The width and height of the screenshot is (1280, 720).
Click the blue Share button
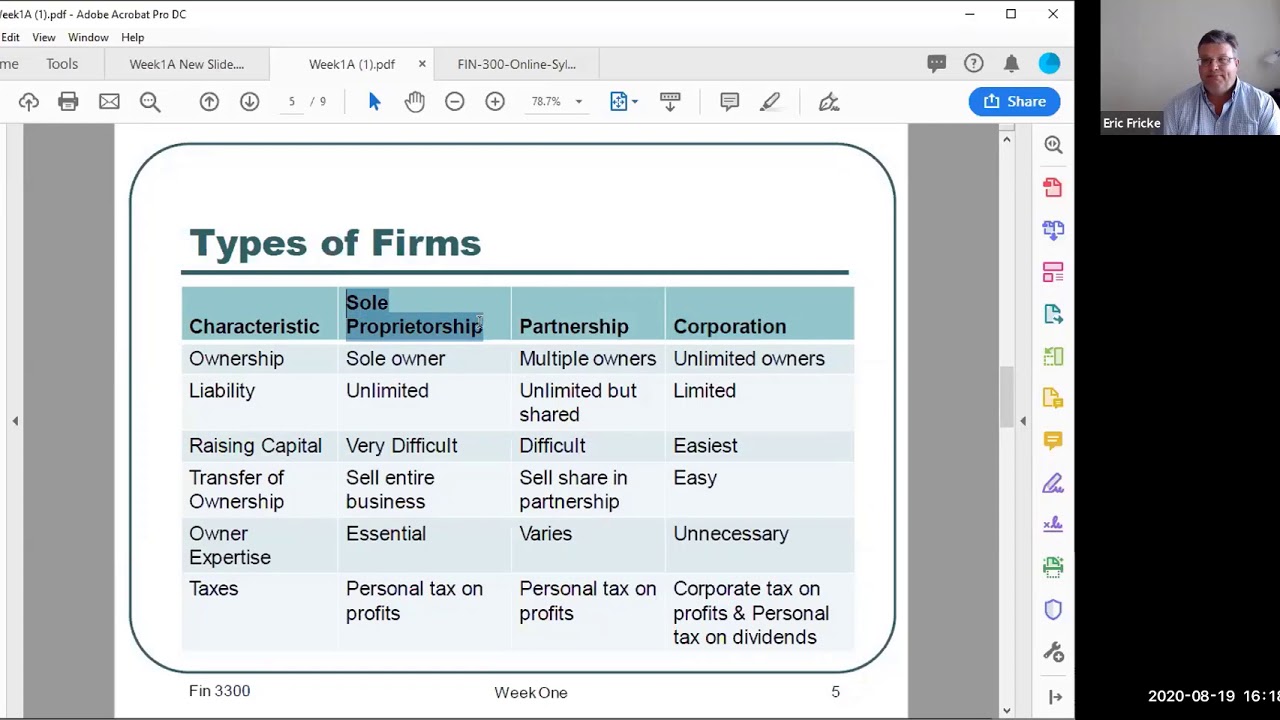click(x=1014, y=101)
